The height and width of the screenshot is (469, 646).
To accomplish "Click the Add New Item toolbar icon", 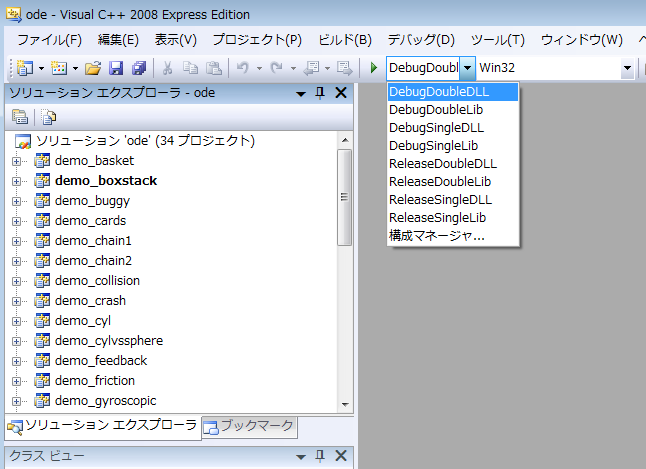I will pyautogui.click(x=59, y=68).
